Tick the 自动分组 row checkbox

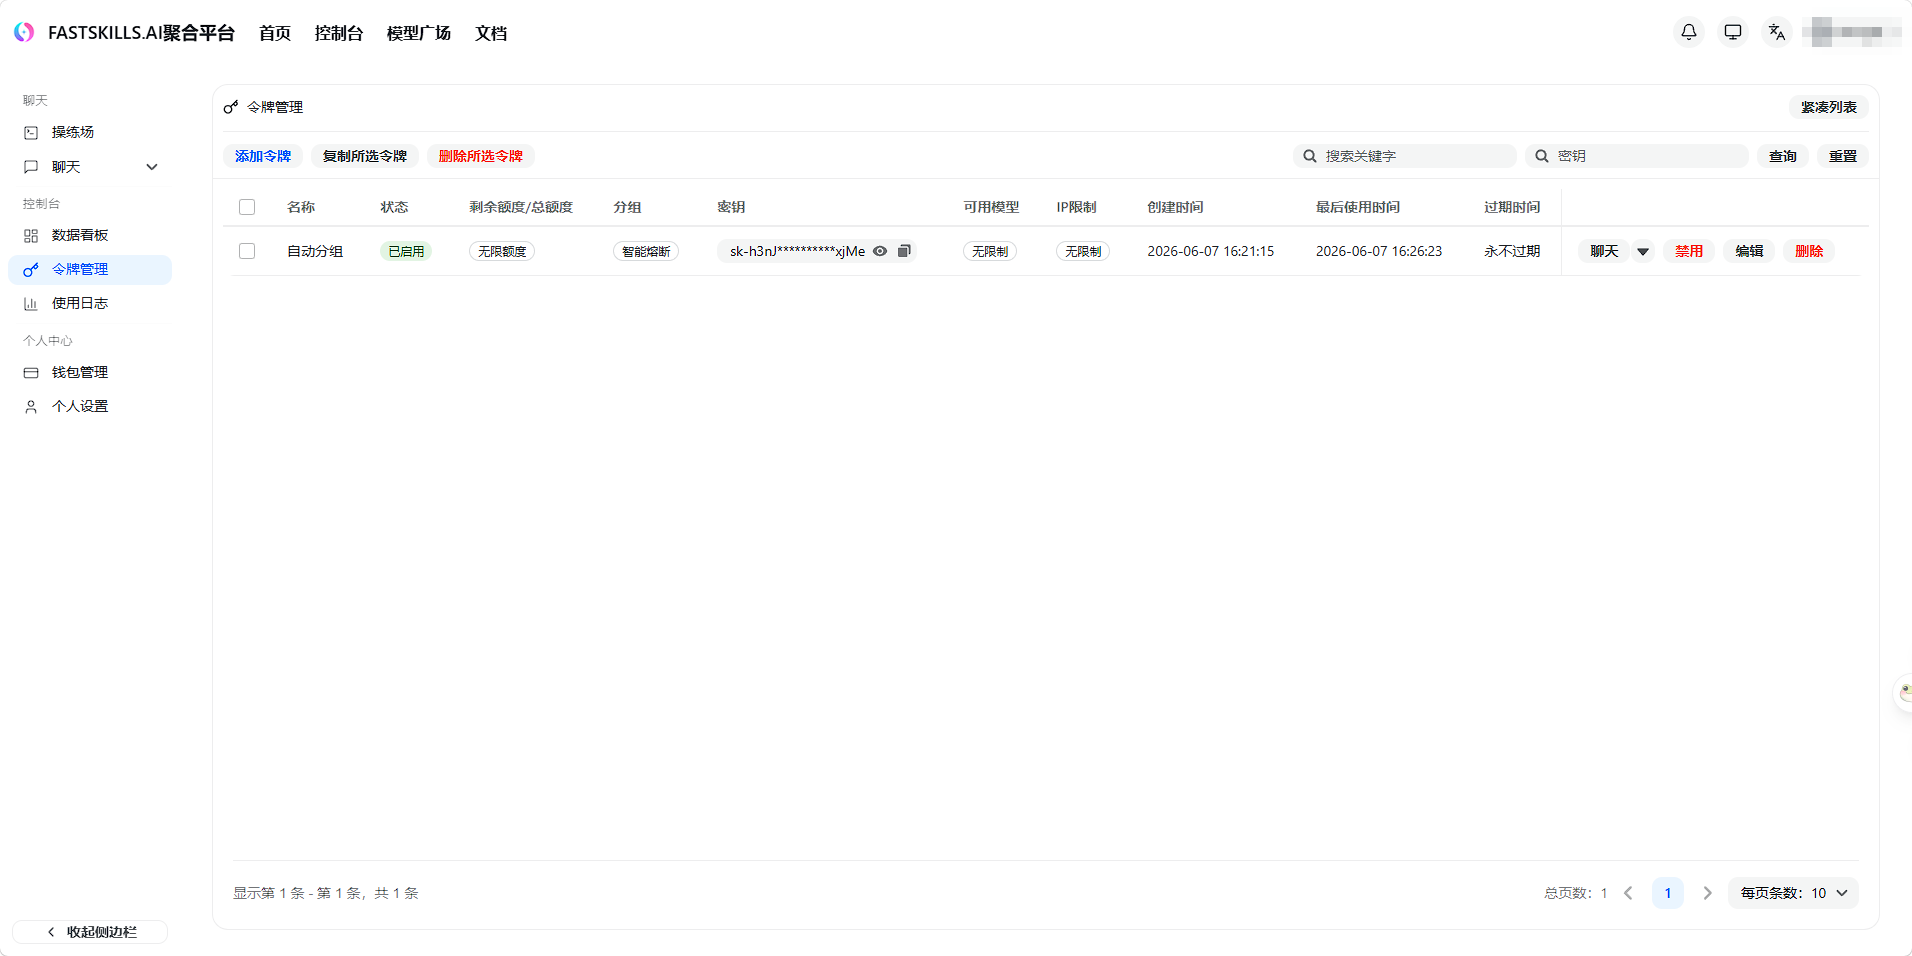coord(247,251)
